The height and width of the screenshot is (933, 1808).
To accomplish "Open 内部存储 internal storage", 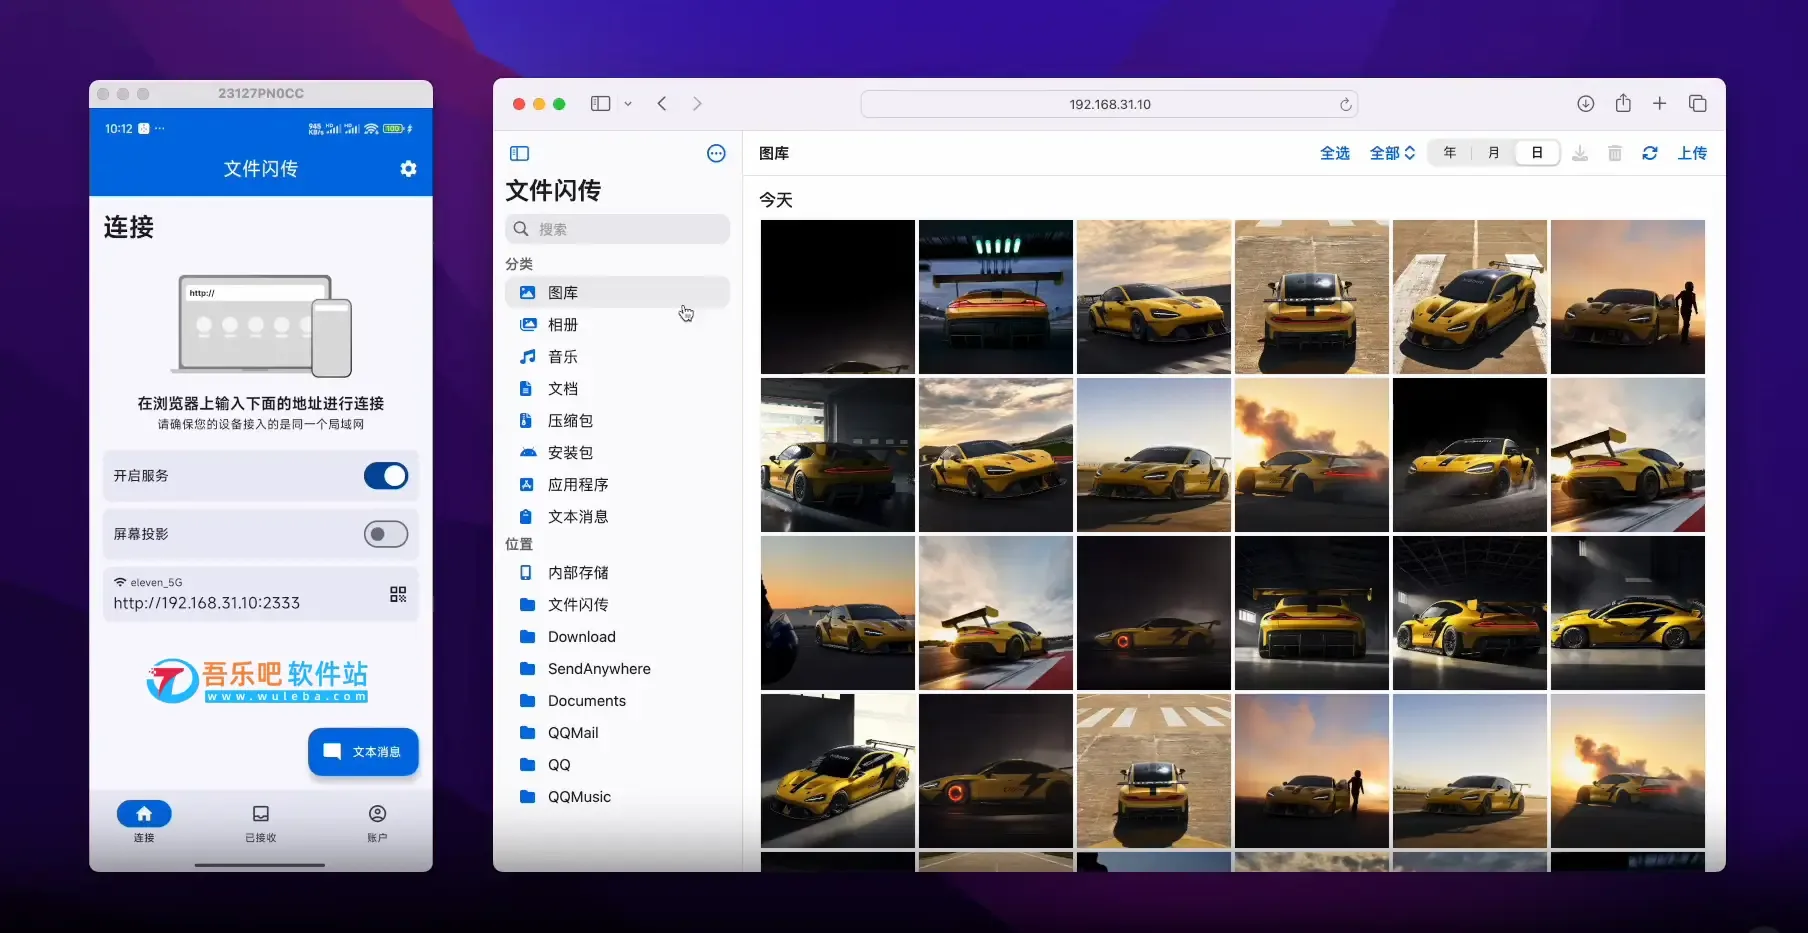I will [x=617, y=573].
